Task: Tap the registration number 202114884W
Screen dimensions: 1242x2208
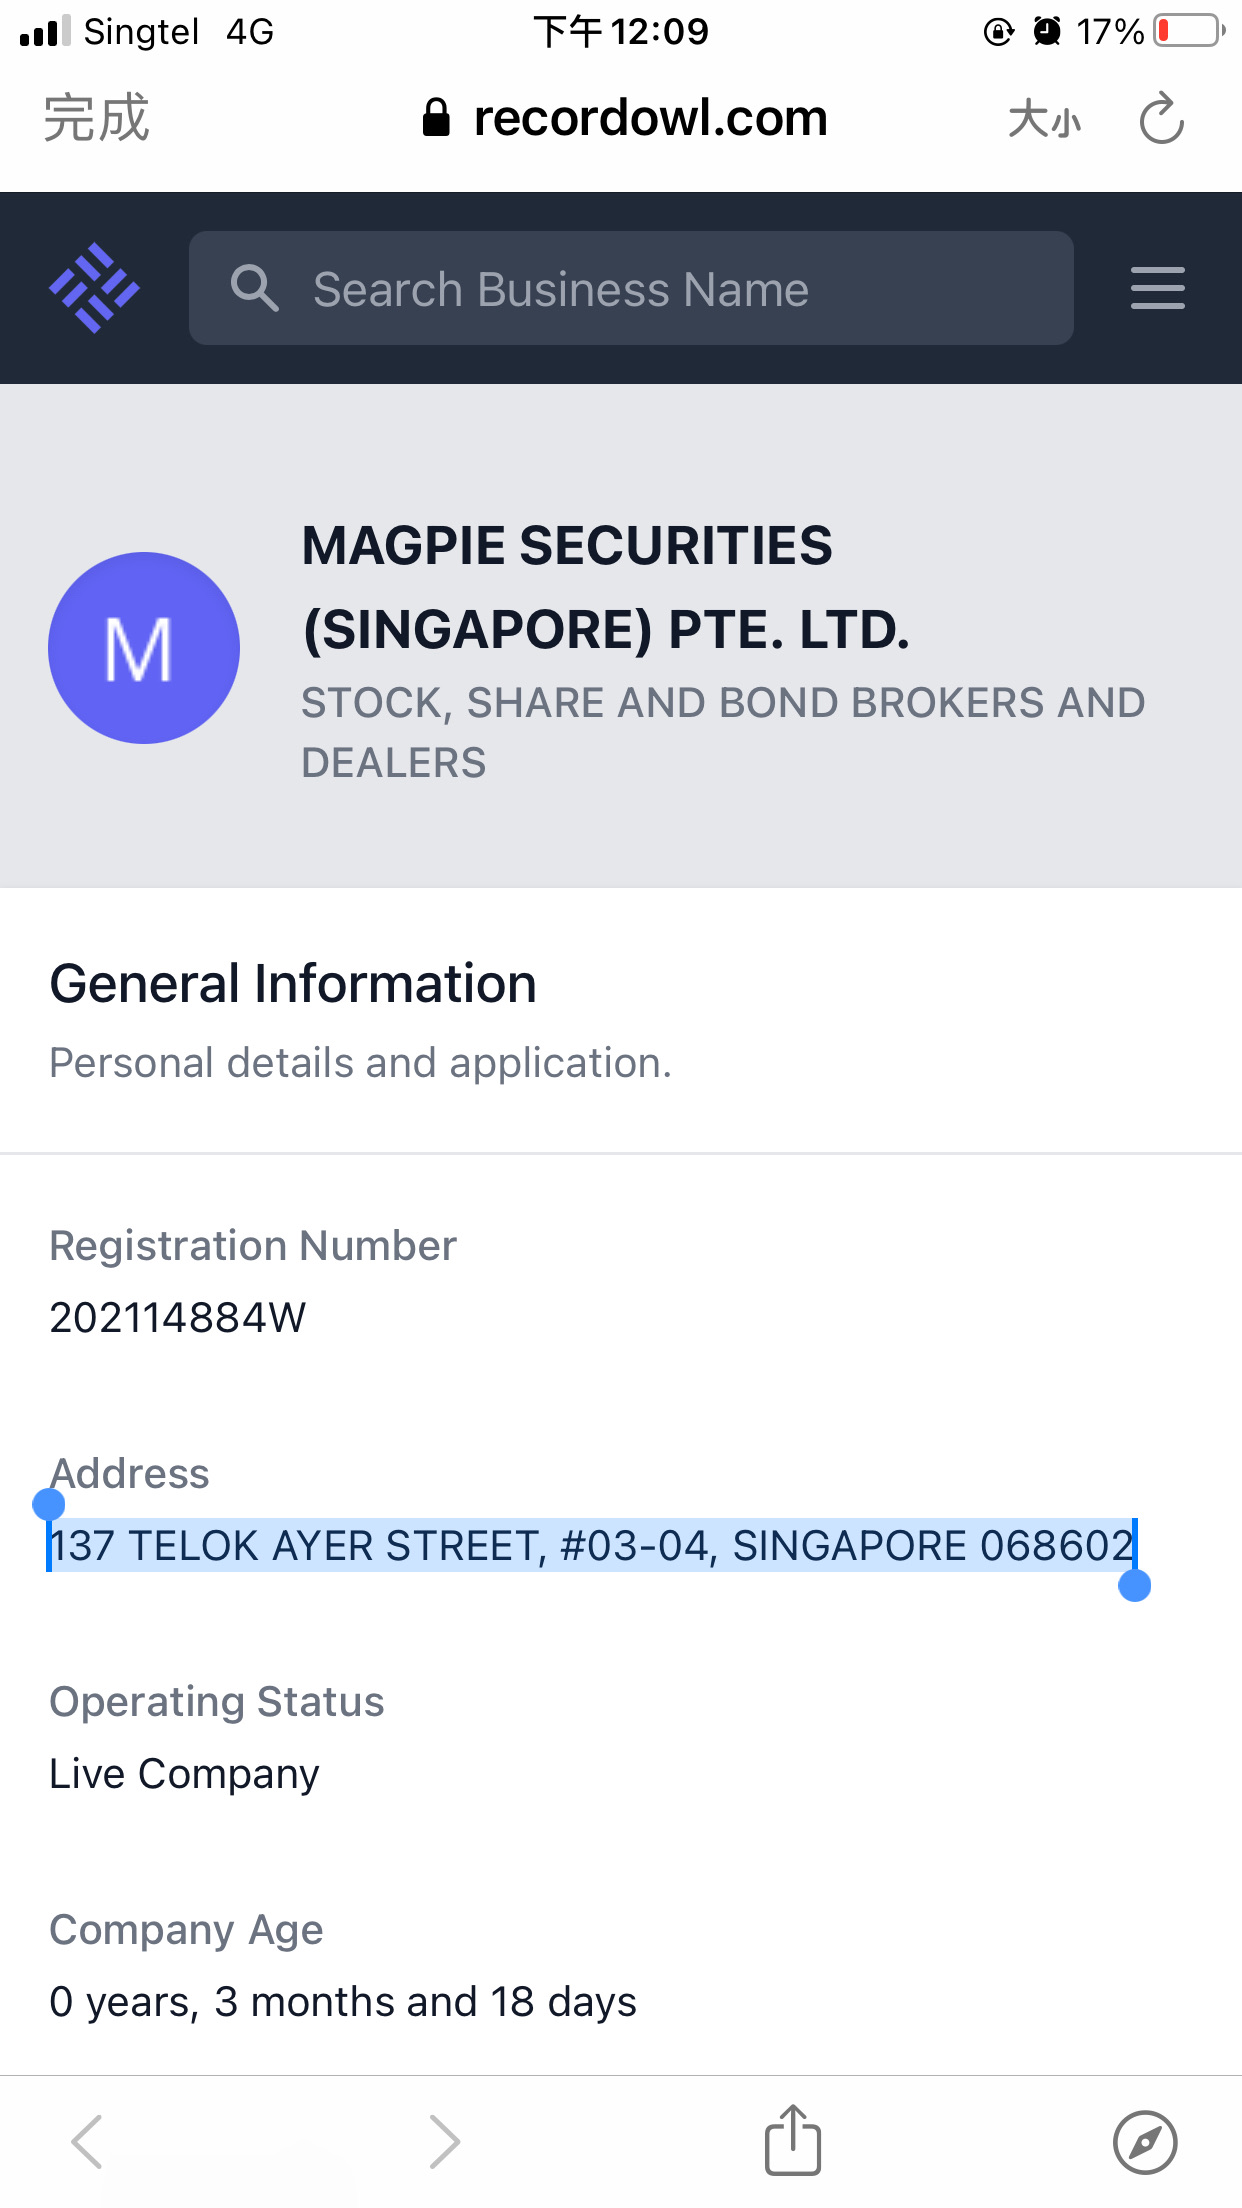Action: (178, 1317)
